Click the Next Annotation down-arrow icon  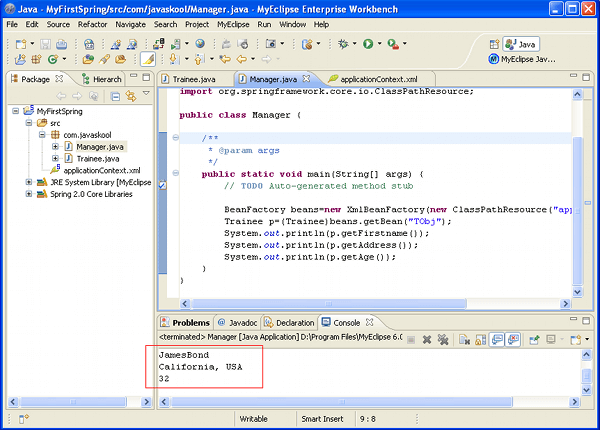click(x=174, y=59)
